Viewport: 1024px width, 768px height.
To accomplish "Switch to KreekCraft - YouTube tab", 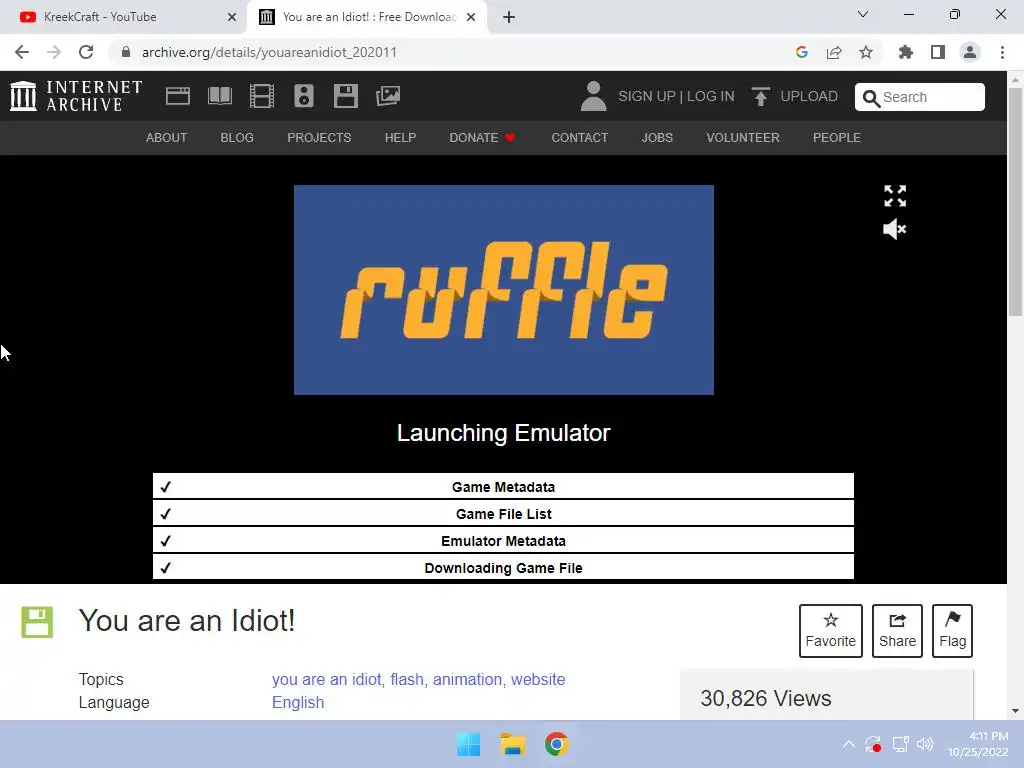I will 123,17.
